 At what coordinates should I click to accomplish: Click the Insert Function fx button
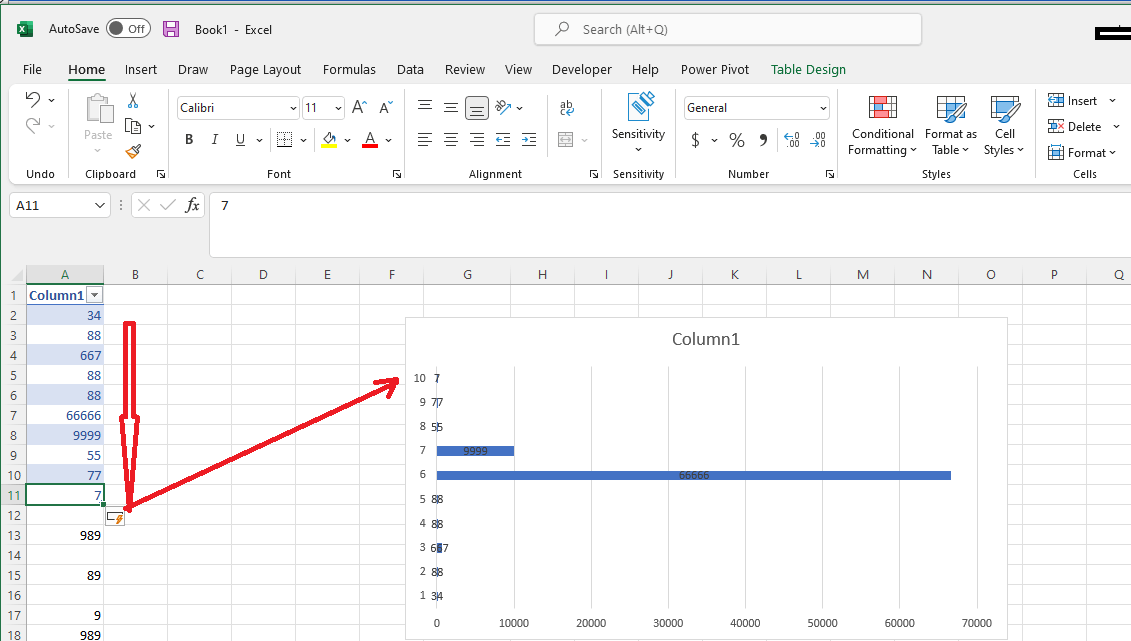click(x=192, y=205)
